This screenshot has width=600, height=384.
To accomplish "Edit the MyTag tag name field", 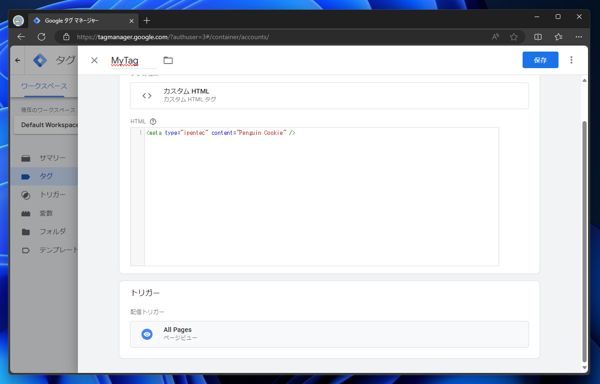I will coord(134,60).
